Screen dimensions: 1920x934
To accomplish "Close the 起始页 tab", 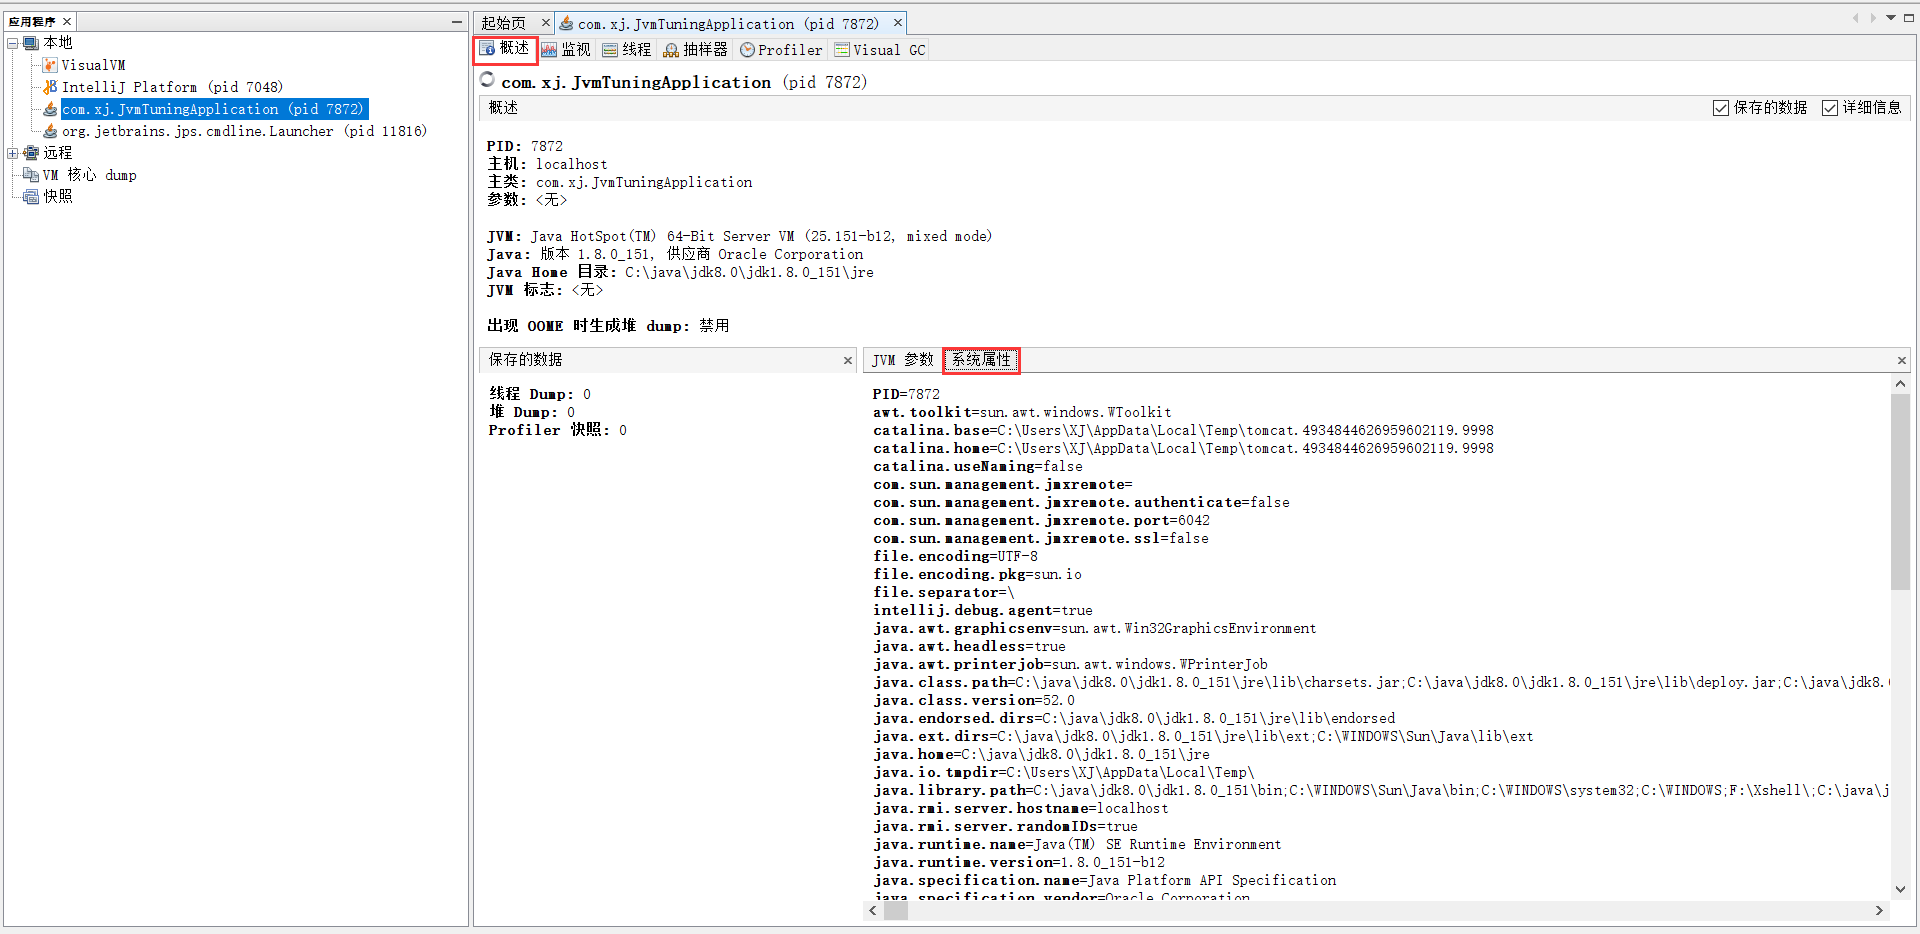I will 545,22.
